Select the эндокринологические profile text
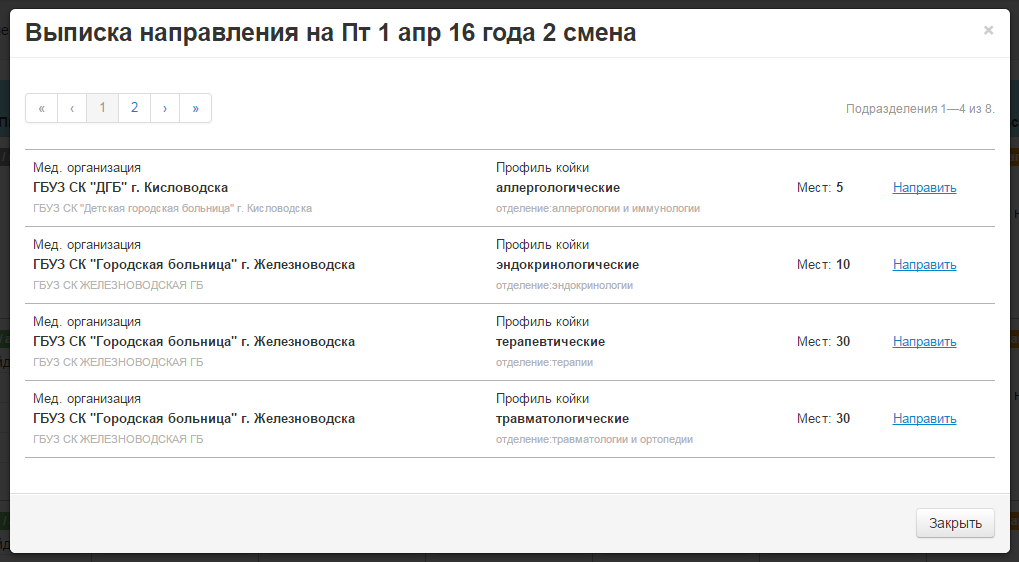Image resolution: width=1019 pixels, height=562 pixels. pos(567,264)
